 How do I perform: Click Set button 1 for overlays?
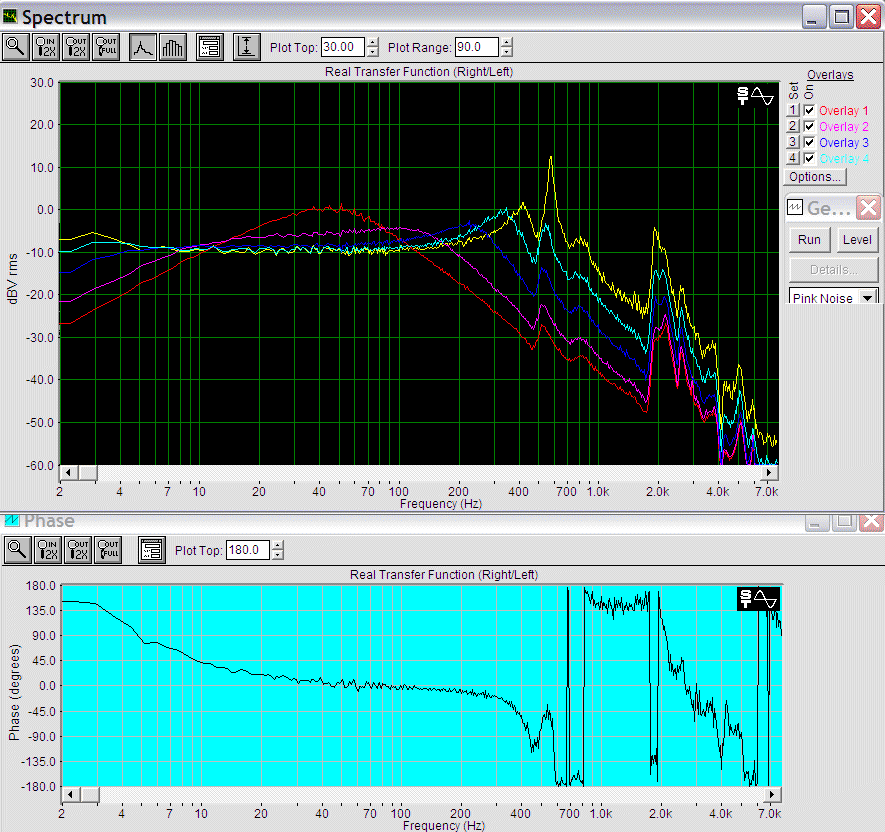(x=793, y=110)
